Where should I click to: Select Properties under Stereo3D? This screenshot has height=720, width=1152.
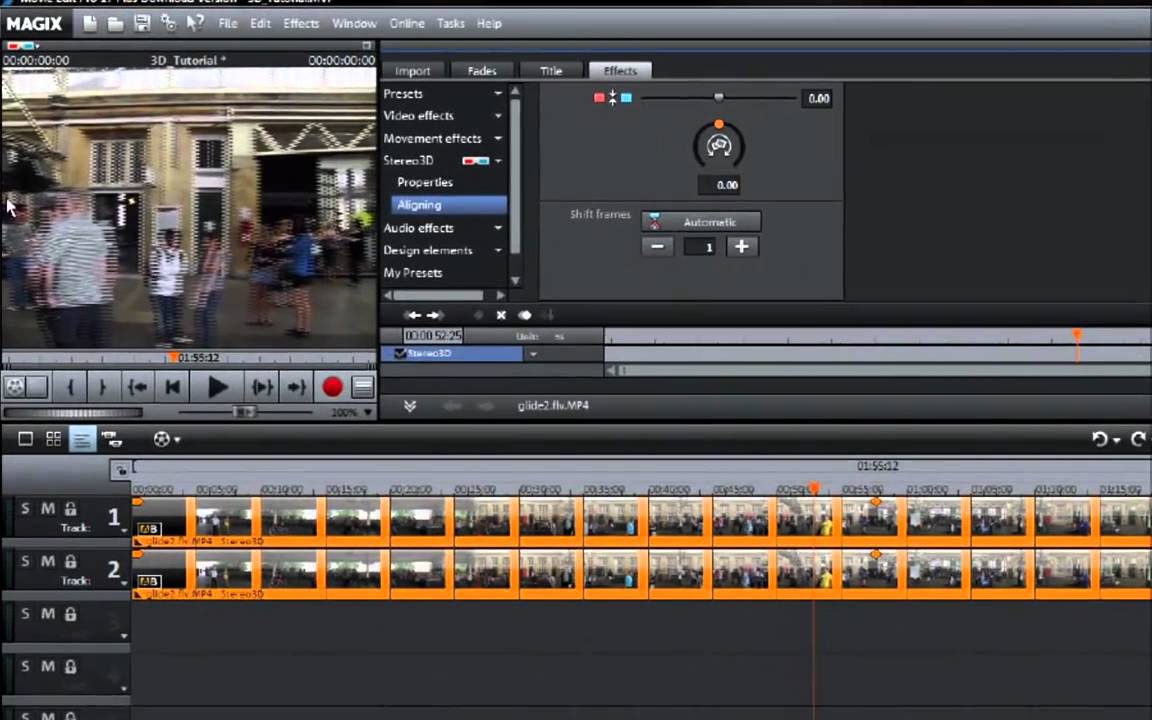[425, 182]
